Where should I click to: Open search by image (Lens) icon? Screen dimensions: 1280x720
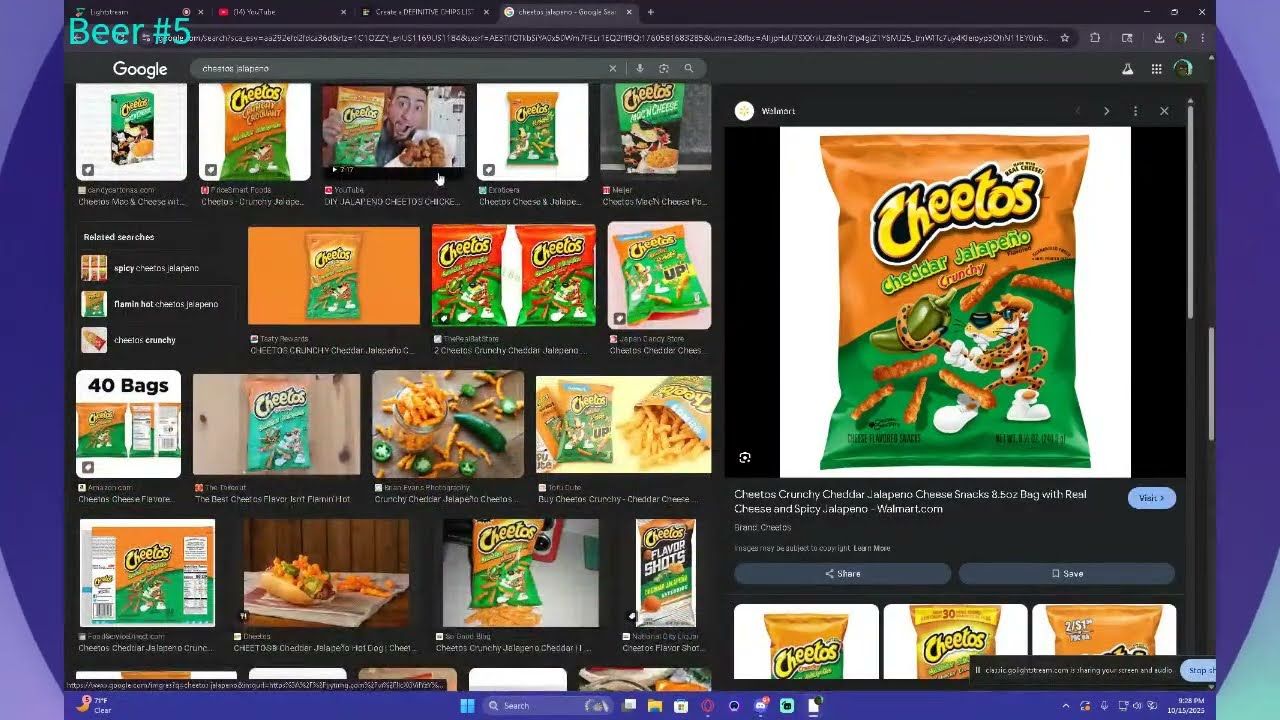point(664,68)
